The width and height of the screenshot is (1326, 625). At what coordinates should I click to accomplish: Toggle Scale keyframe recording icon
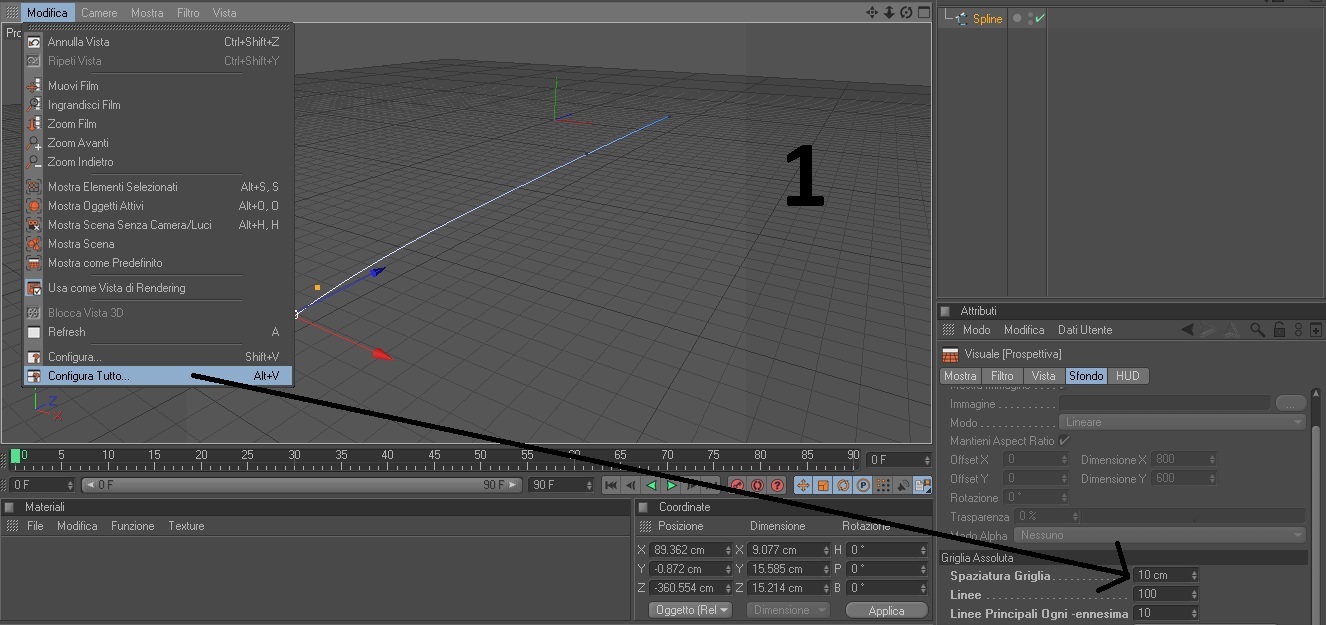click(x=823, y=485)
